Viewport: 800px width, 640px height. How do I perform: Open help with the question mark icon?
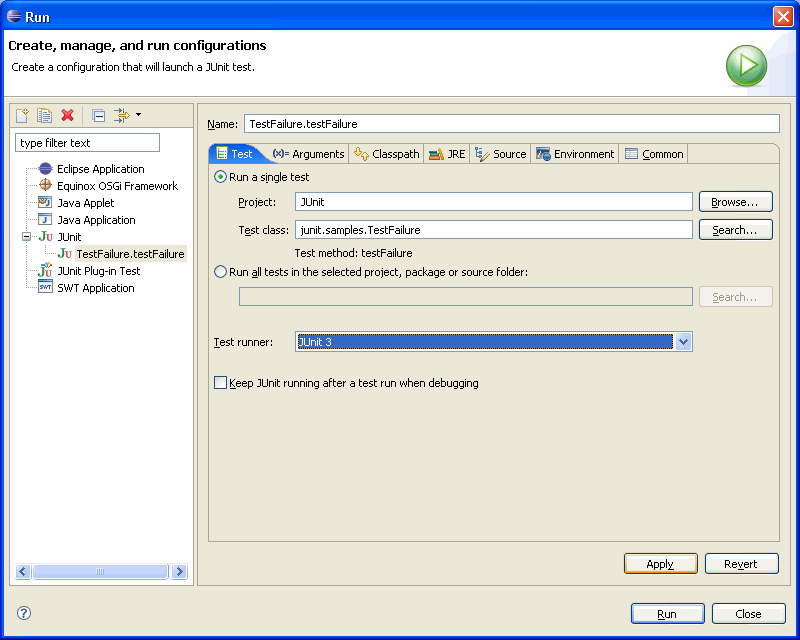pyautogui.click(x=24, y=613)
